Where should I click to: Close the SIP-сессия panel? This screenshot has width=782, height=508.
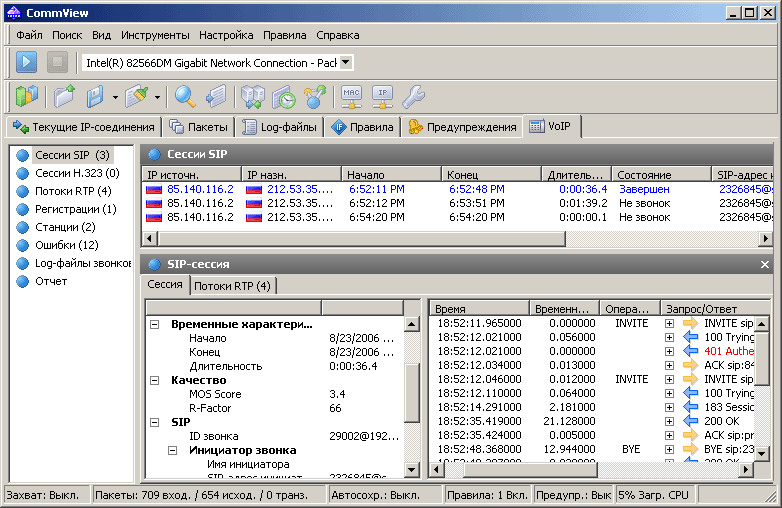click(765, 264)
